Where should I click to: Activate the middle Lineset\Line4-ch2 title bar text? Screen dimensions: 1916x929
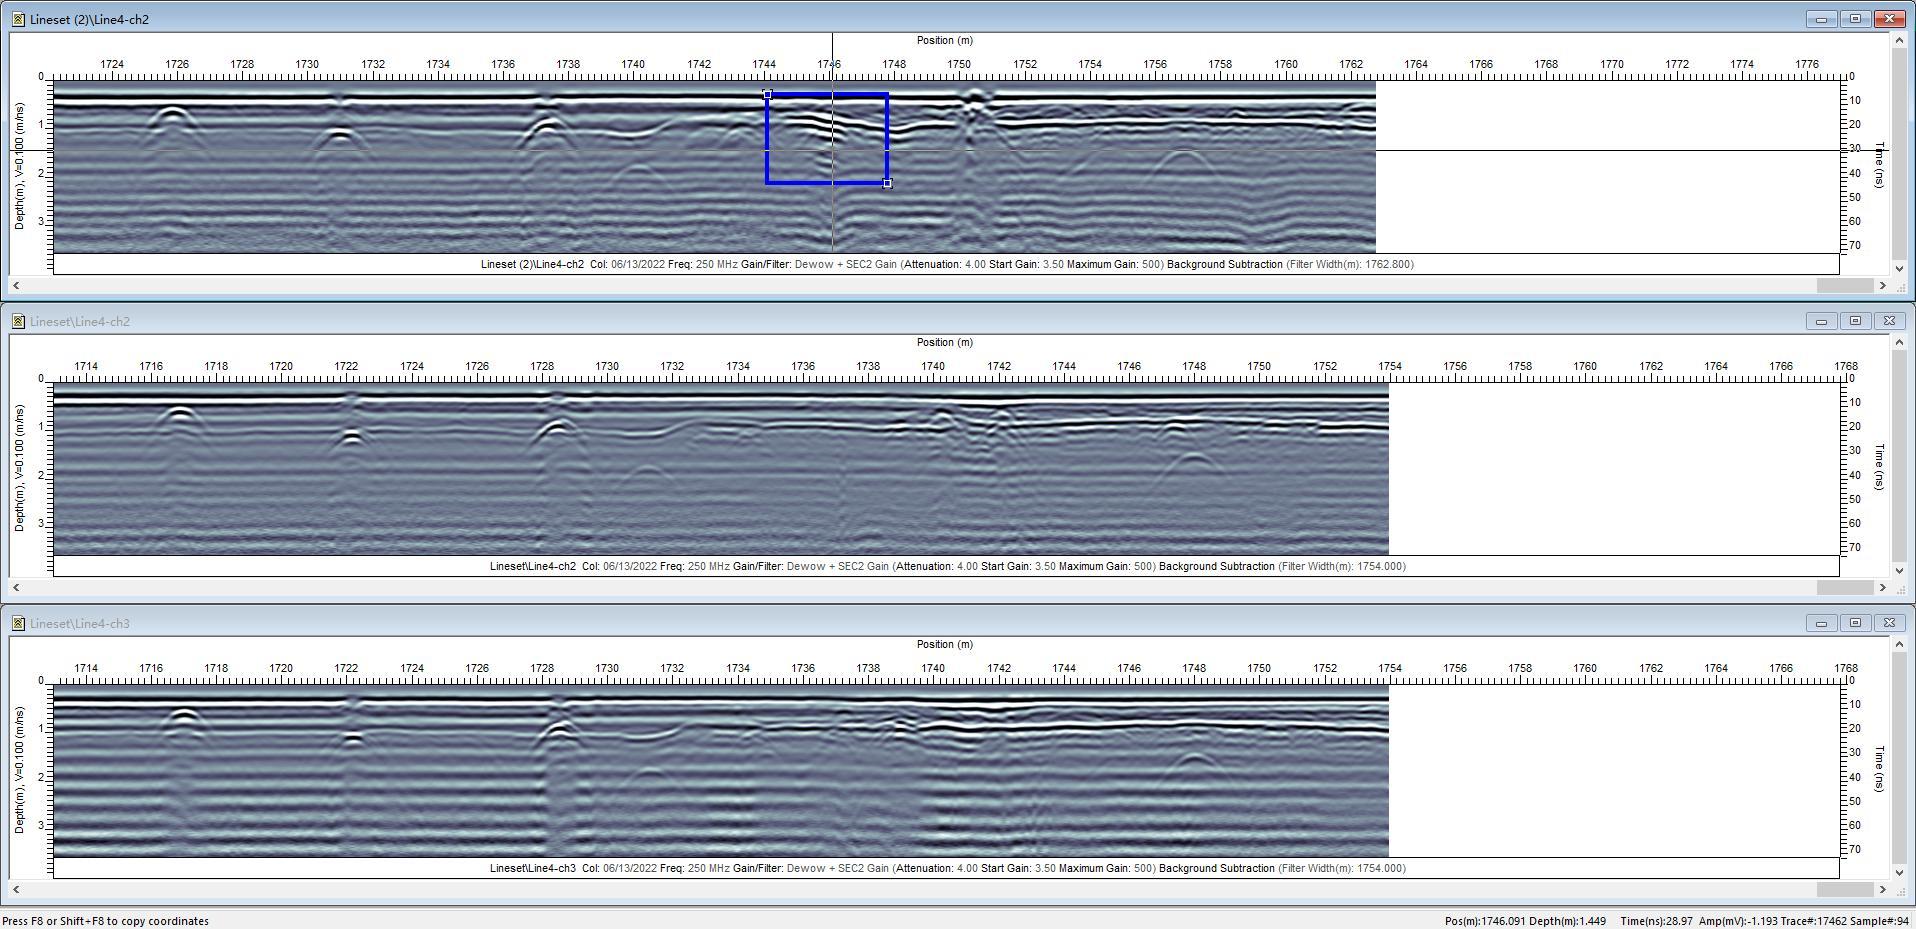click(80, 321)
